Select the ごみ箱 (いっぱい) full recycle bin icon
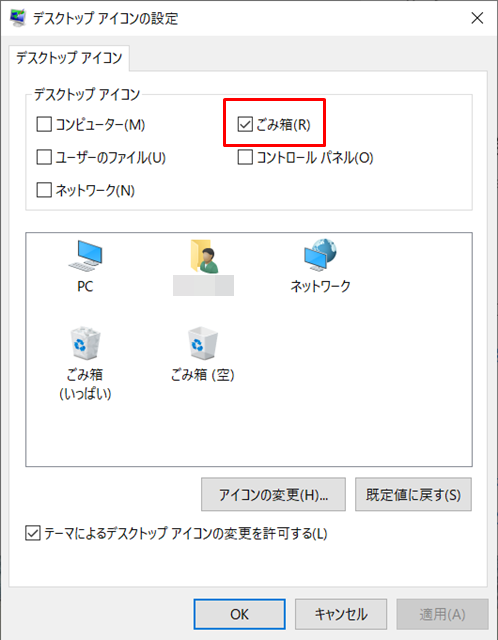The image size is (498, 640). point(85,343)
